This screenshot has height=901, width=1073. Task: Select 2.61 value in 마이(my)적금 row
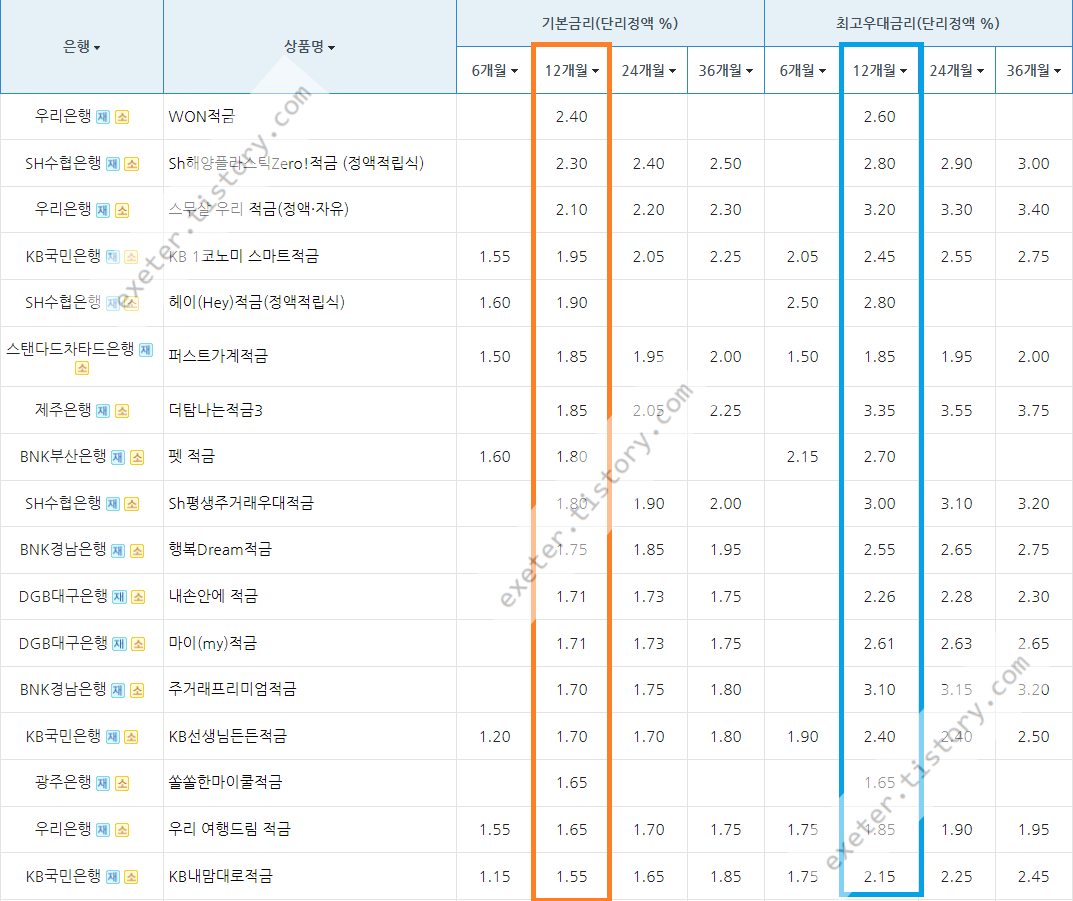point(879,644)
